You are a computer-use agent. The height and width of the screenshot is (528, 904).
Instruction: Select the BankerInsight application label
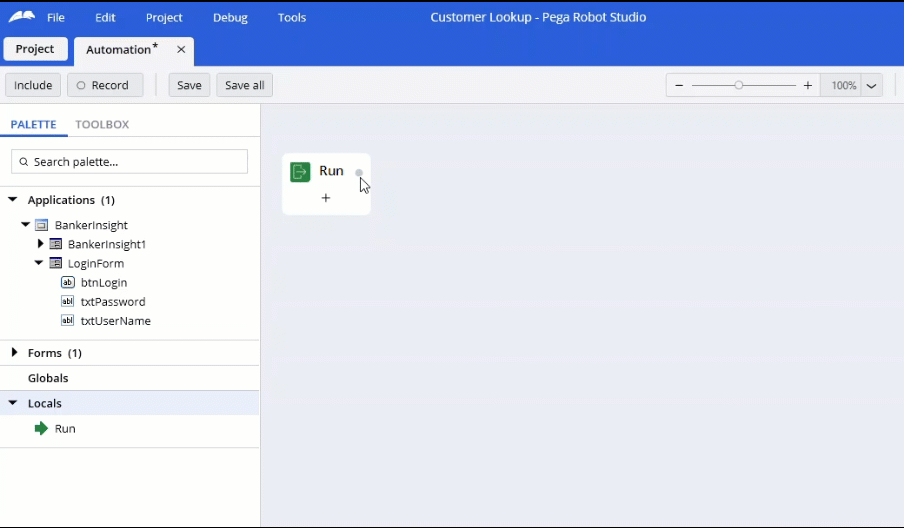(x=91, y=225)
